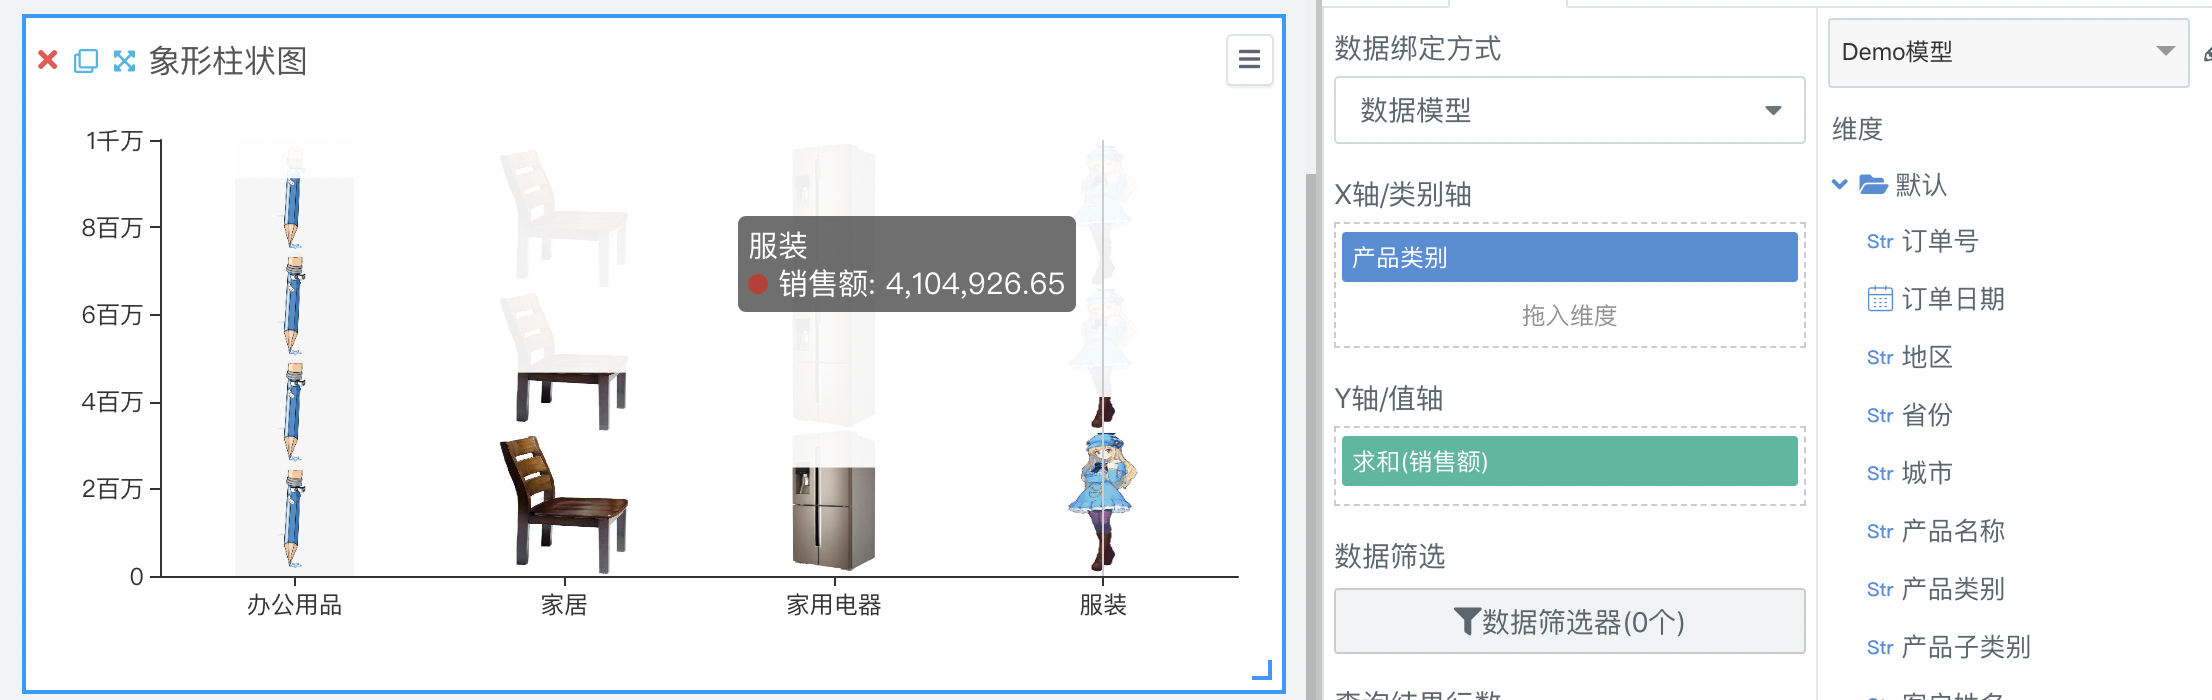This screenshot has width=2212, height=700.
Task: Click the 默认 folder icon
Action: pyautogui.click(x=1873, y=184)
